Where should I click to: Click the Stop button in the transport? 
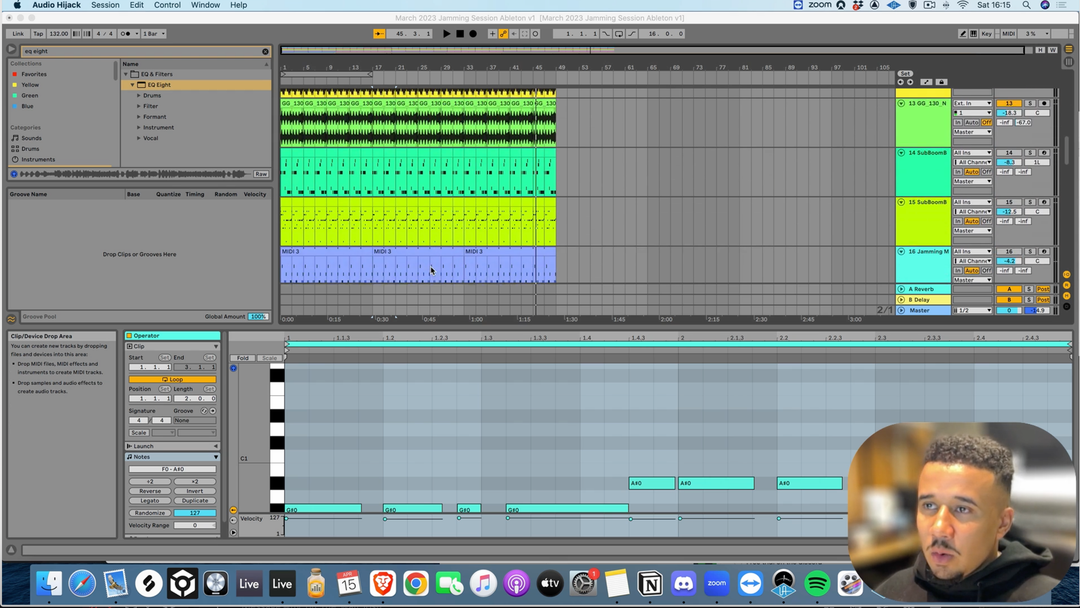[x=460, y=34]
